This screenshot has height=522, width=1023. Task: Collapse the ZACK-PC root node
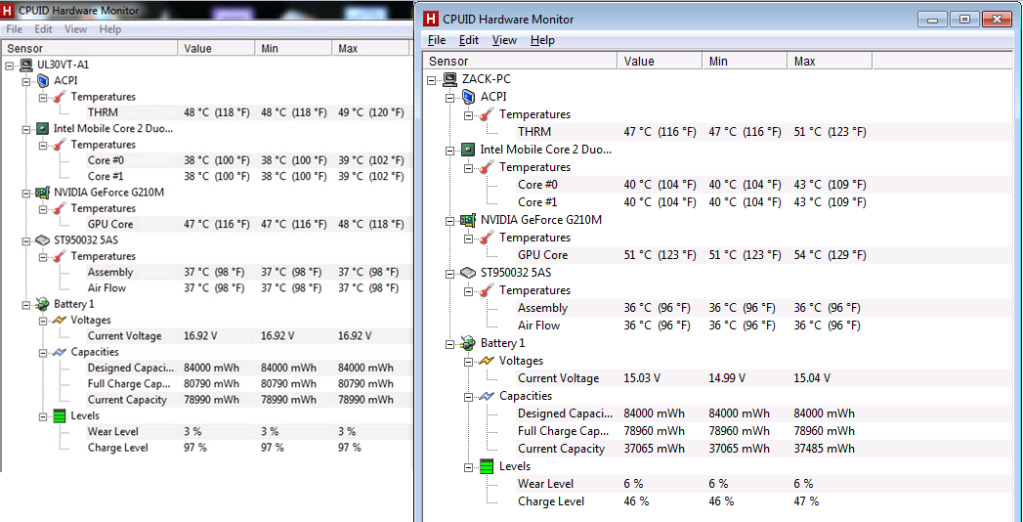[x=432, y=79]
